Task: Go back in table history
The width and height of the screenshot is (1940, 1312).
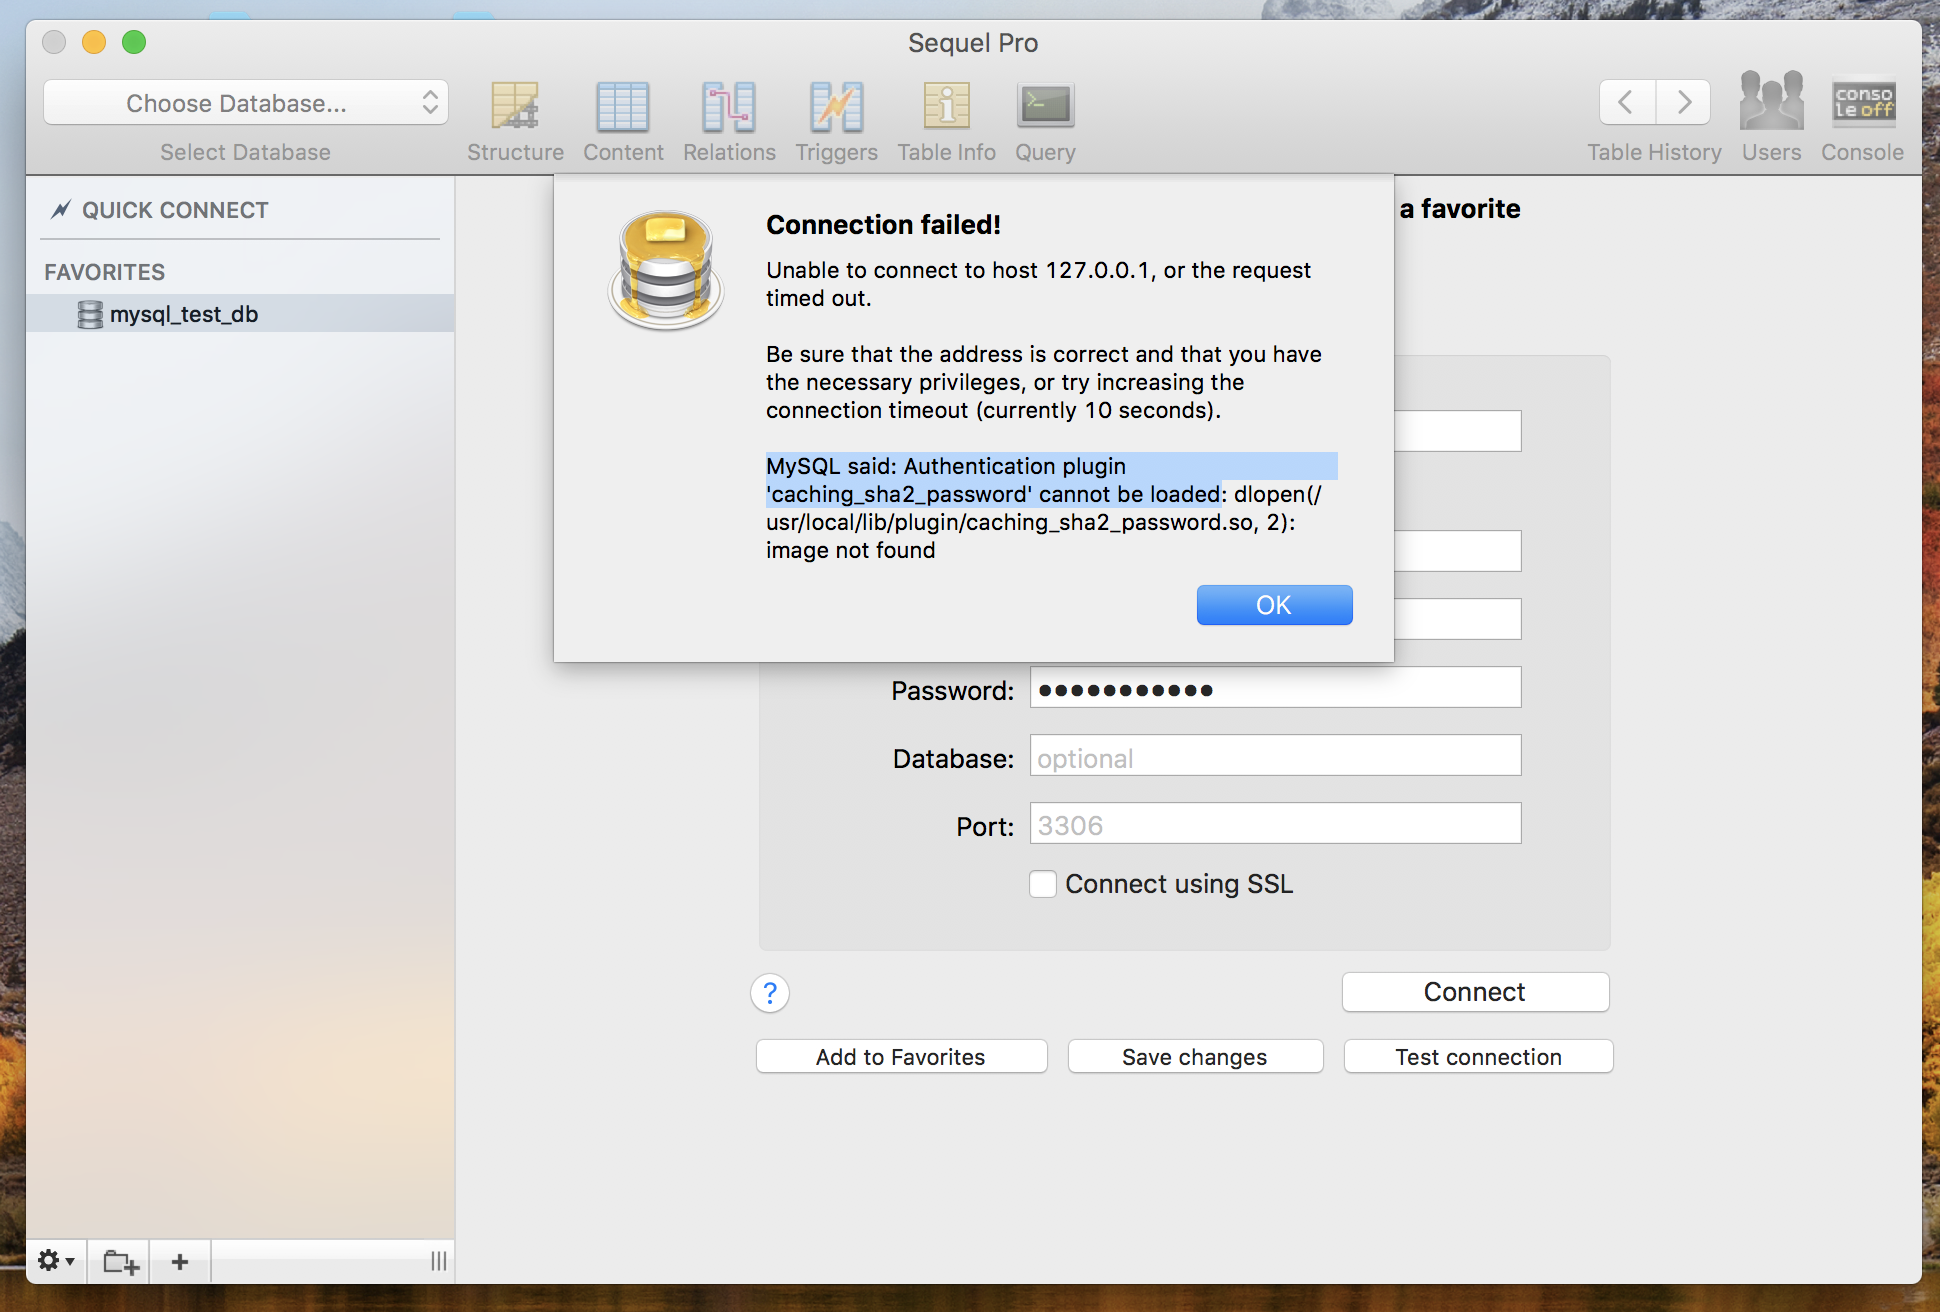Action: (x=1626, y=102)
